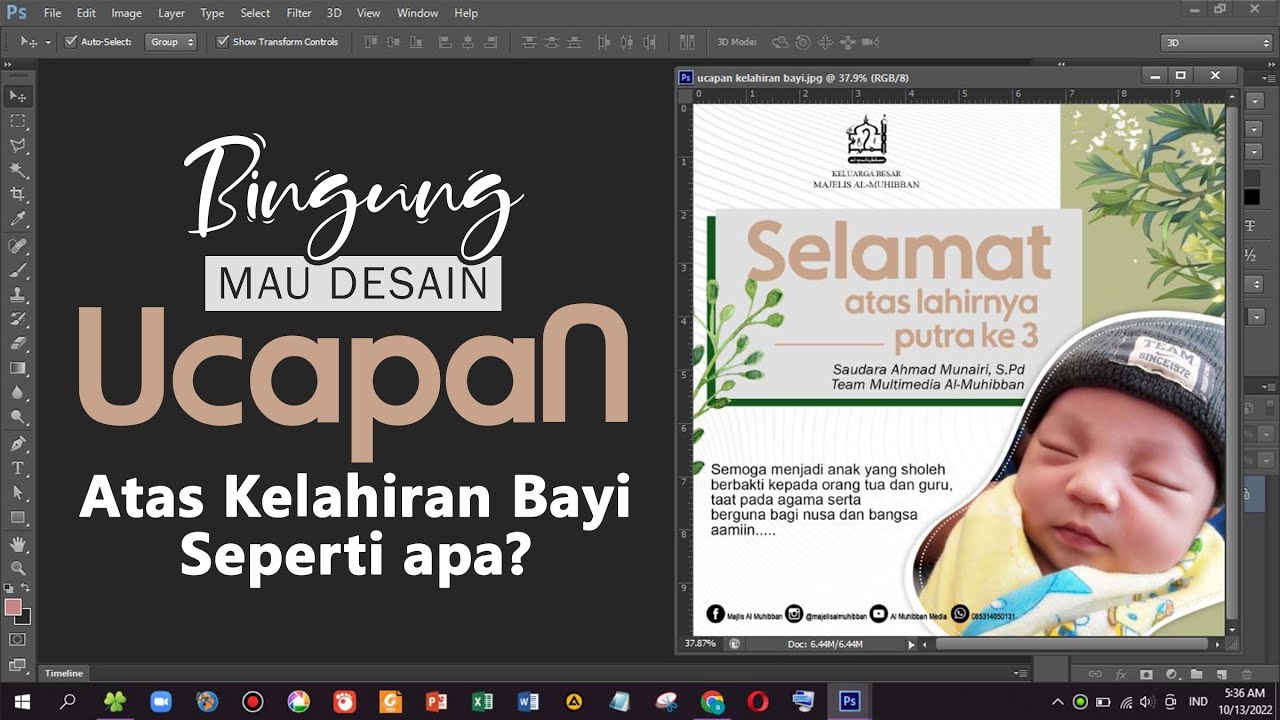Open the Edit menu
This screenshot has width=1280, height=720.
click(x=86, y=13)
